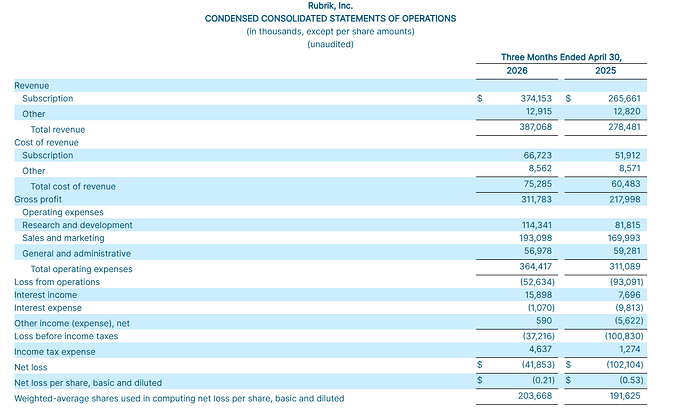Select the 'Cost of revenue' label
690x409 pixels.
pos(46,142)
